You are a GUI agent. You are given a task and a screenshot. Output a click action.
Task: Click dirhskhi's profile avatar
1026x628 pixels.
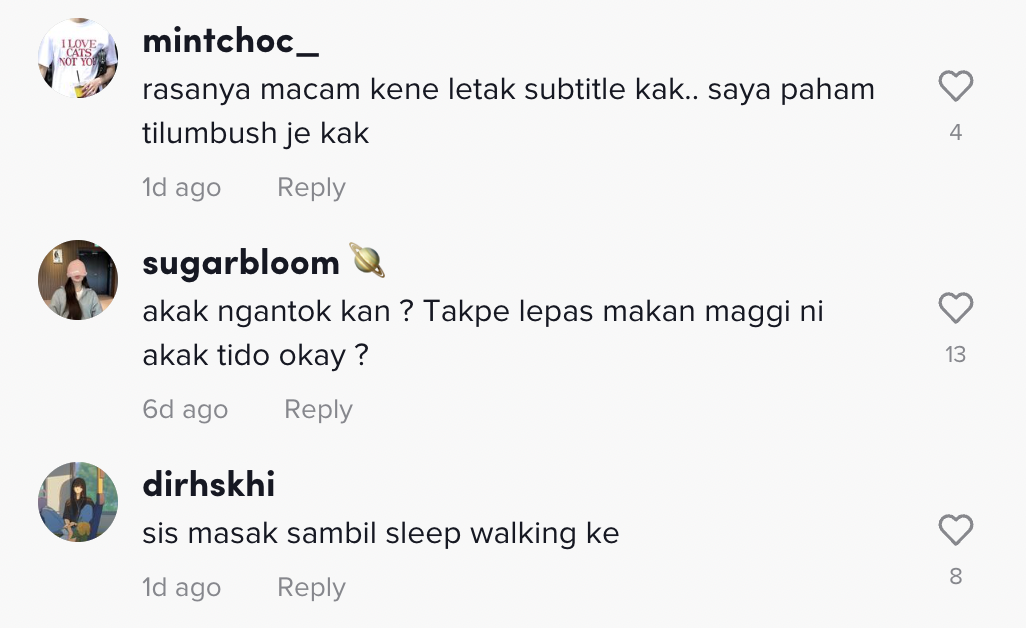(78, 502)
